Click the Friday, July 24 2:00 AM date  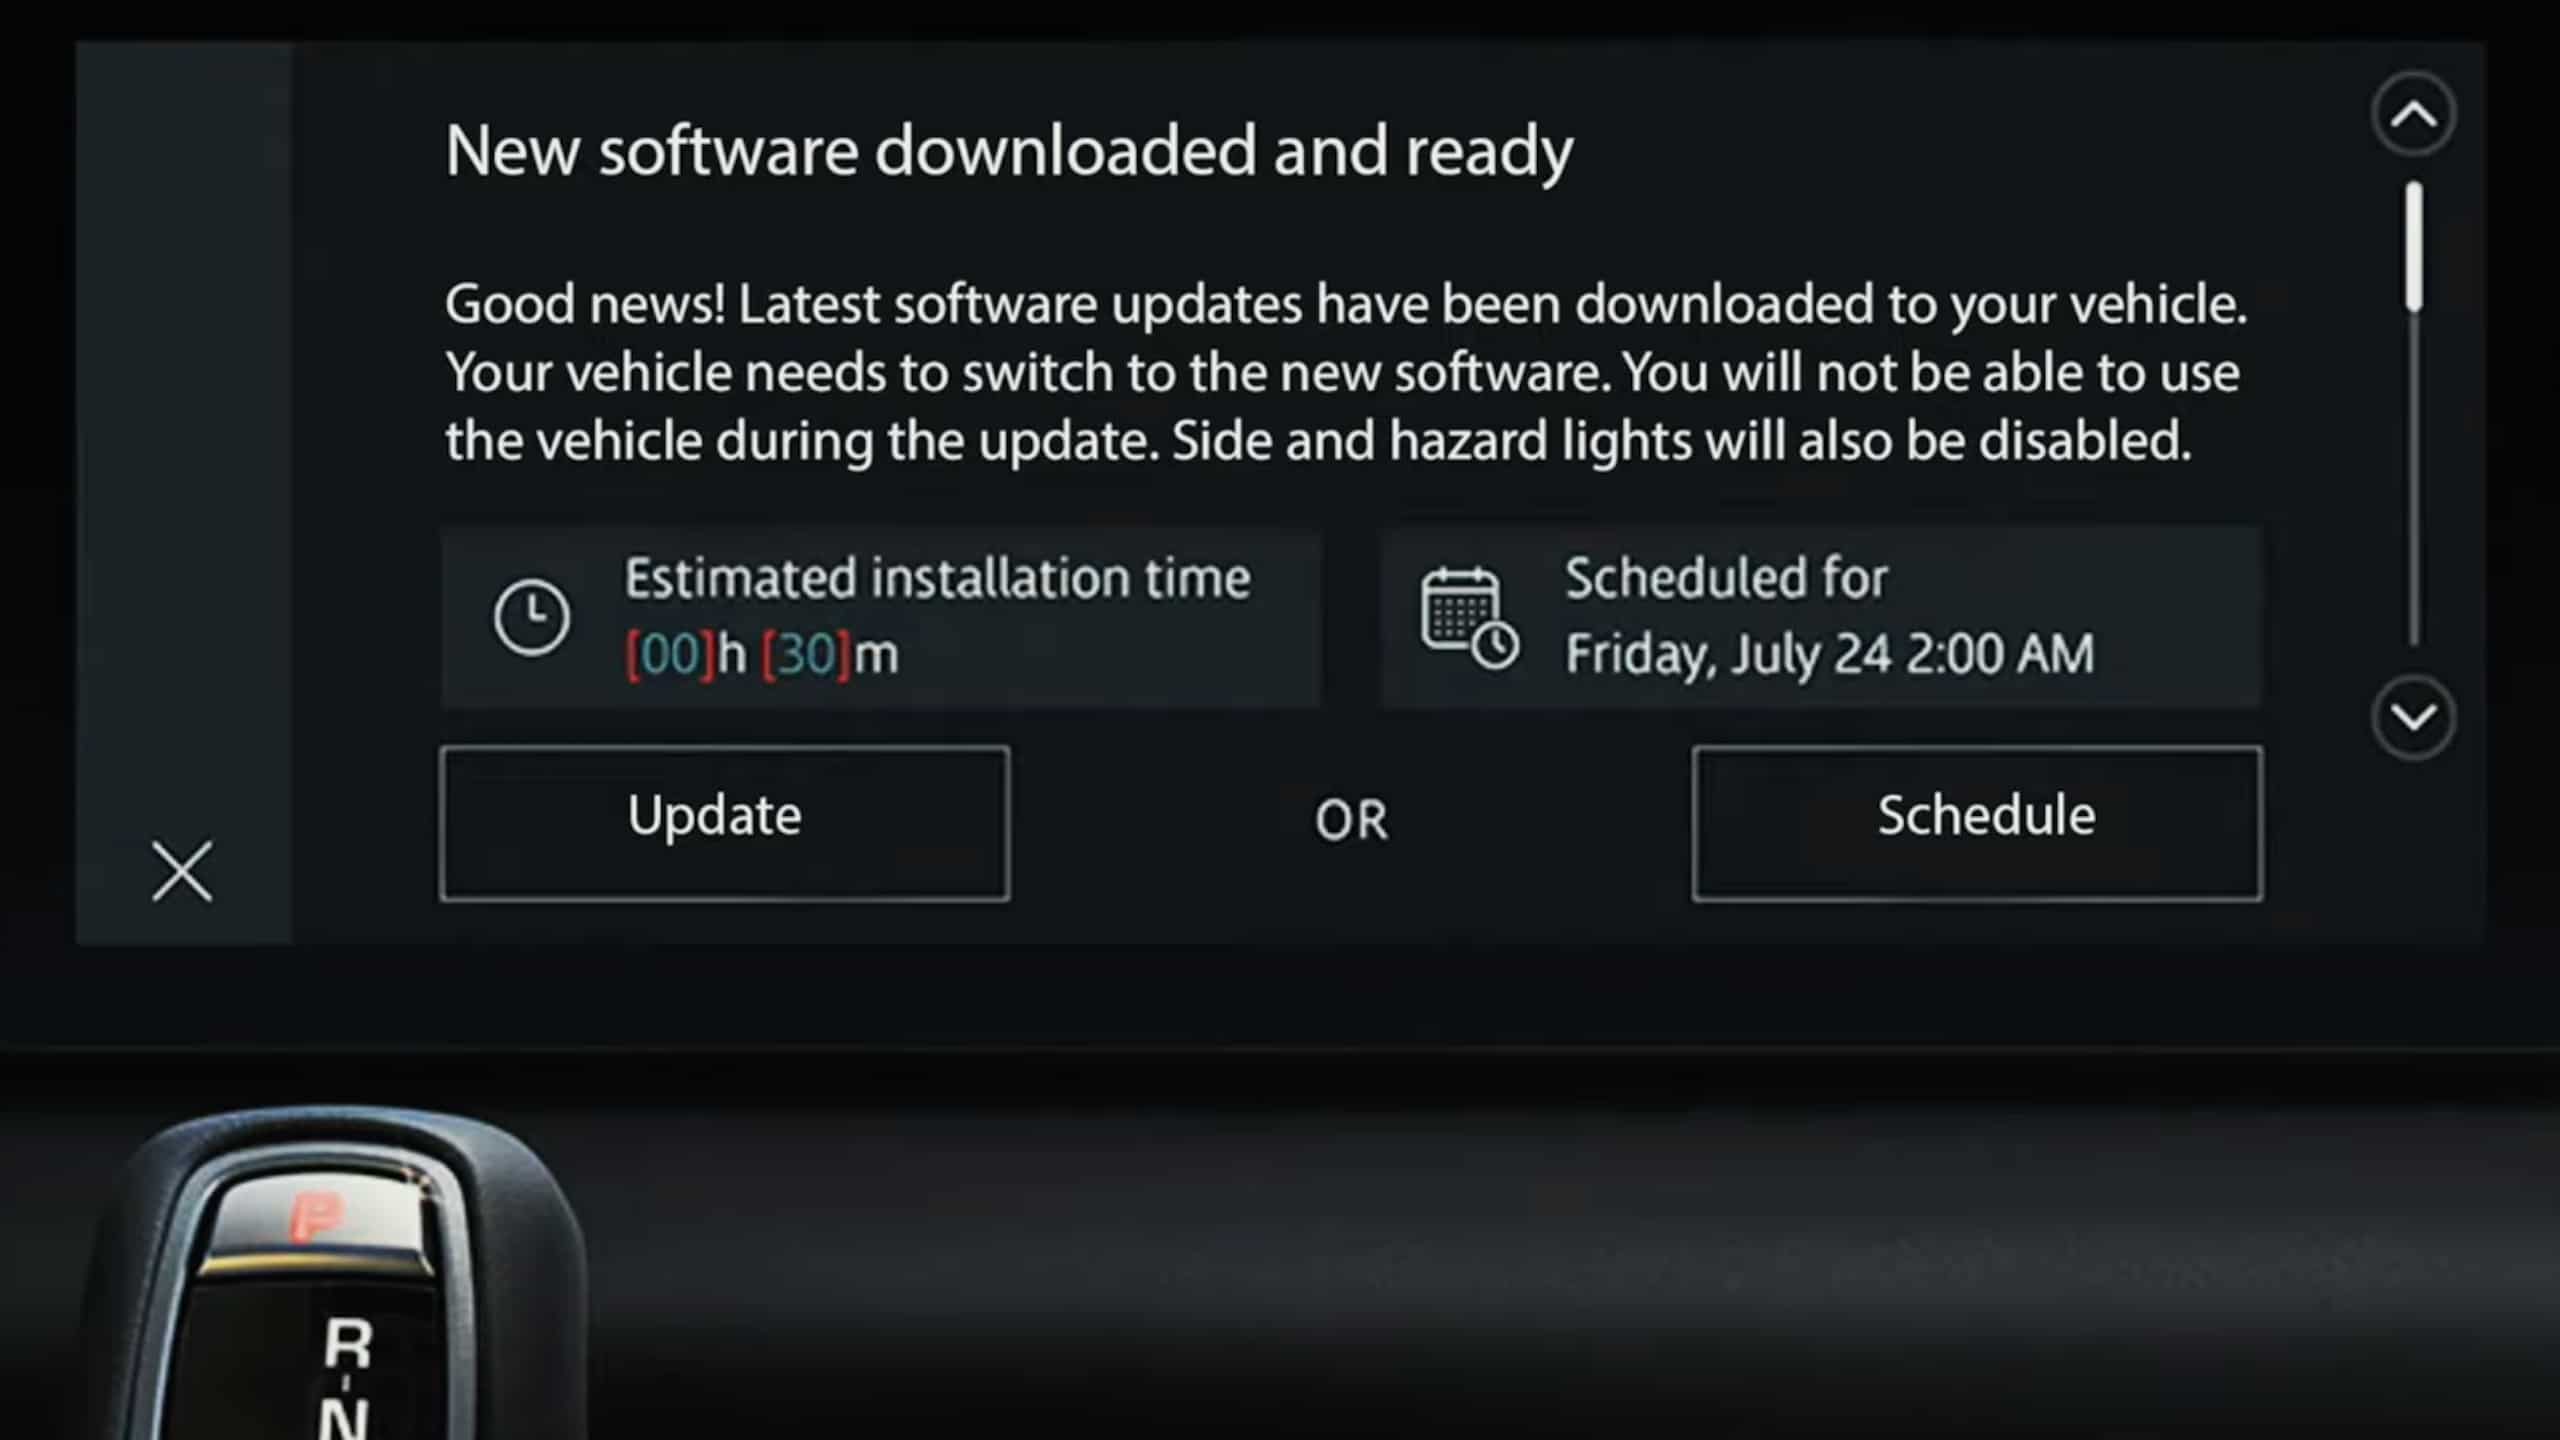pos(1829,655)
